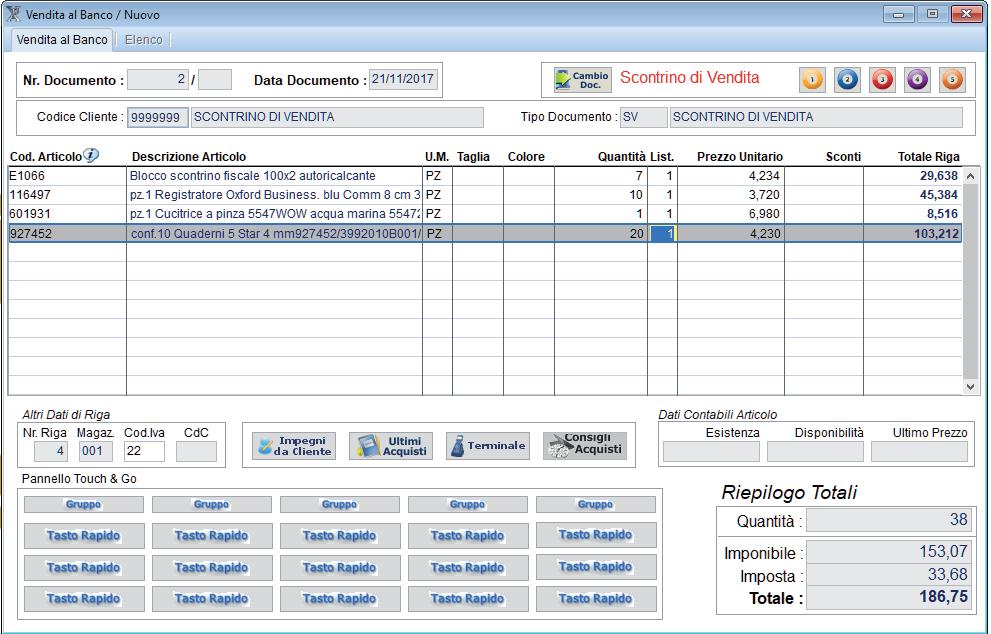Click the empty CdC field

[196, 451]
